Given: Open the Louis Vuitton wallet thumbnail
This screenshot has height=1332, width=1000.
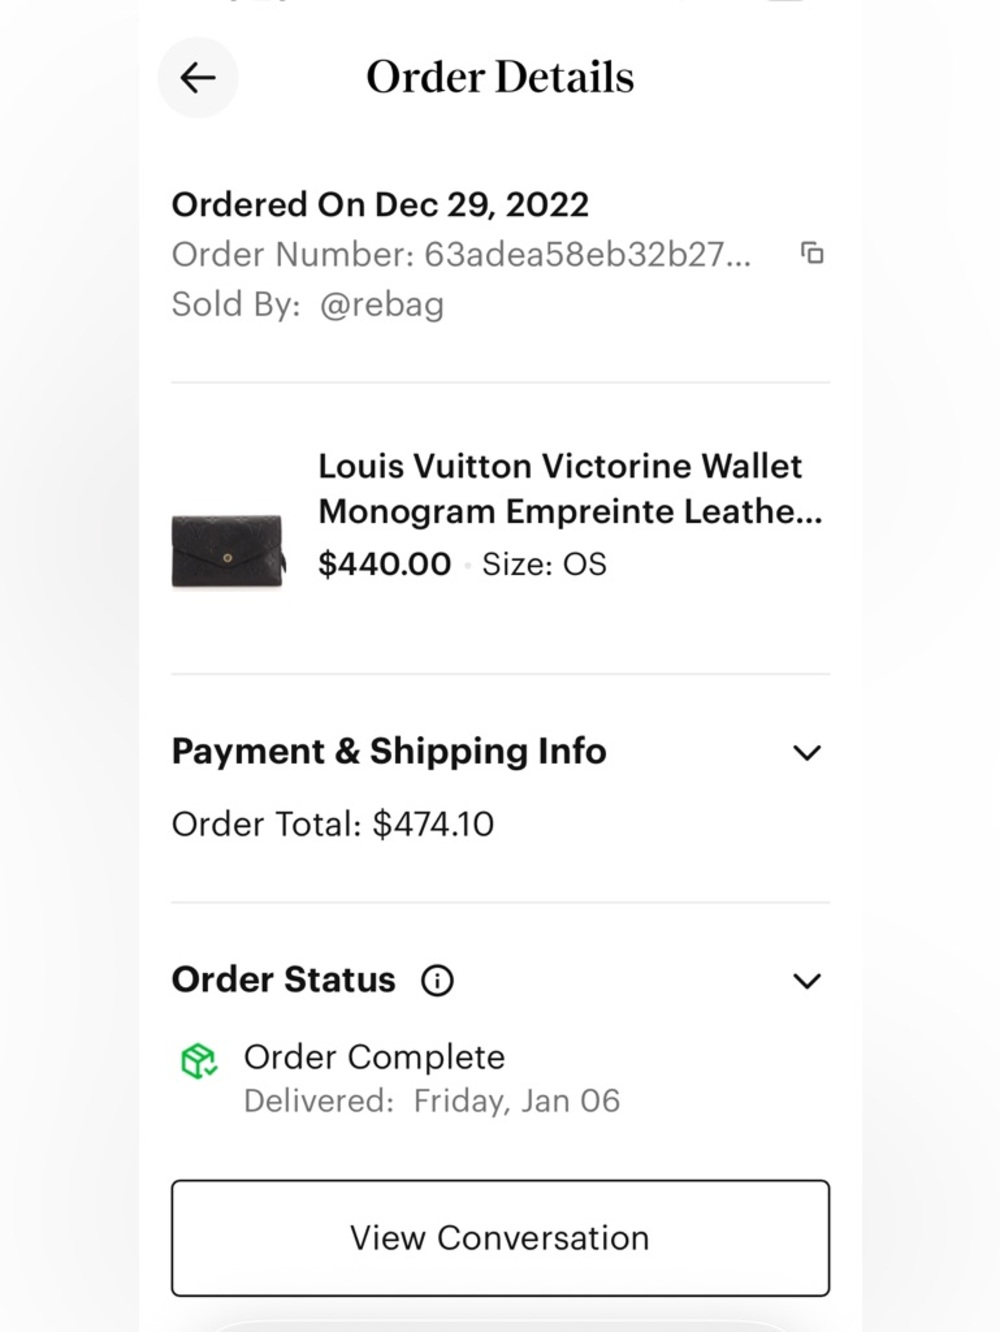Looking at the screenshot, I should pyautogui.click(x=229, y=550).
